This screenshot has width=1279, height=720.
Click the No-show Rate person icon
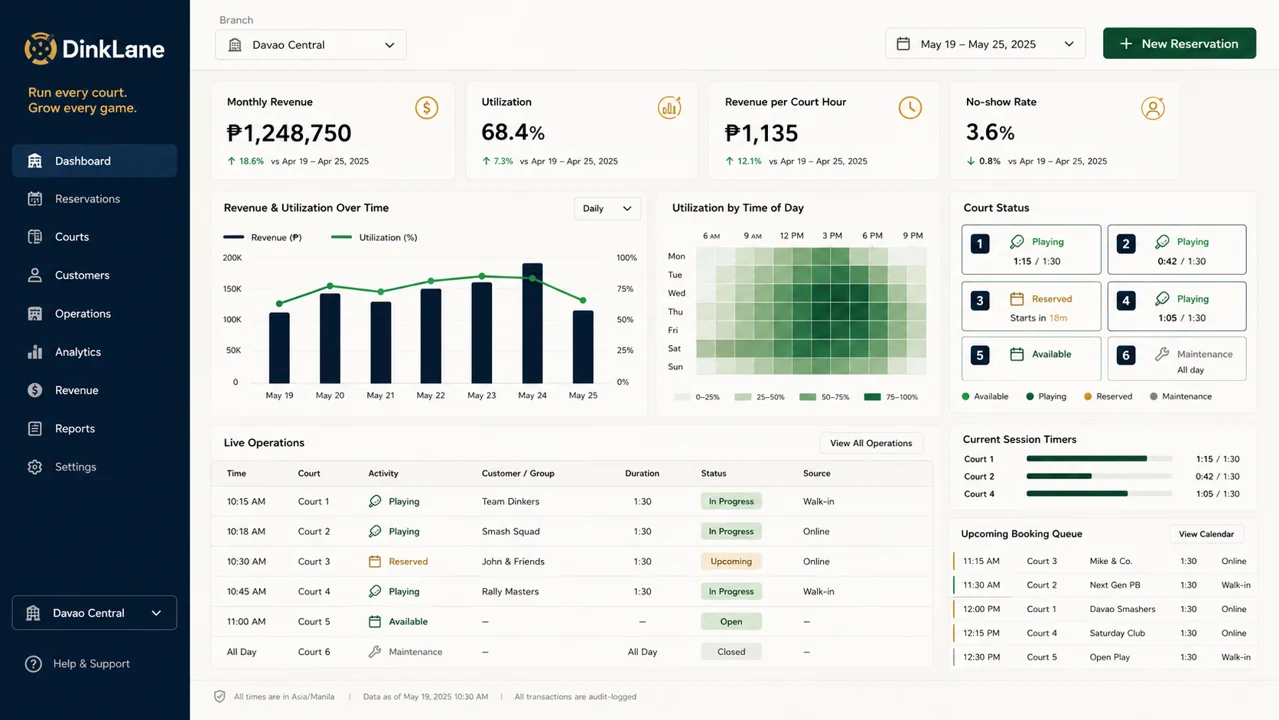pyautogui.click(x=1153, y=107)
